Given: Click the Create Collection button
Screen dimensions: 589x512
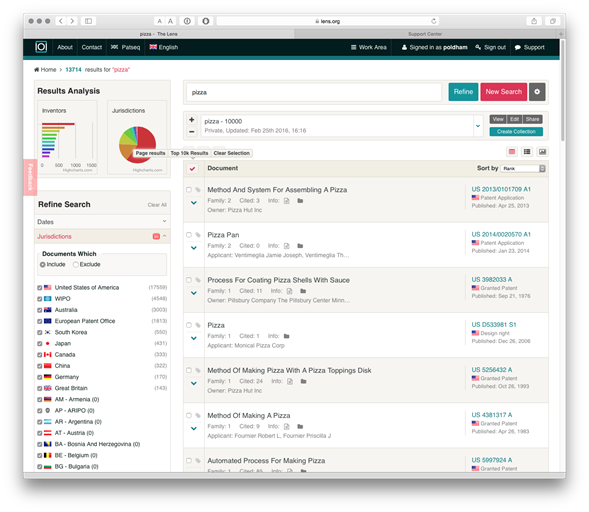Looking at the screenshot, I should 516,131.
